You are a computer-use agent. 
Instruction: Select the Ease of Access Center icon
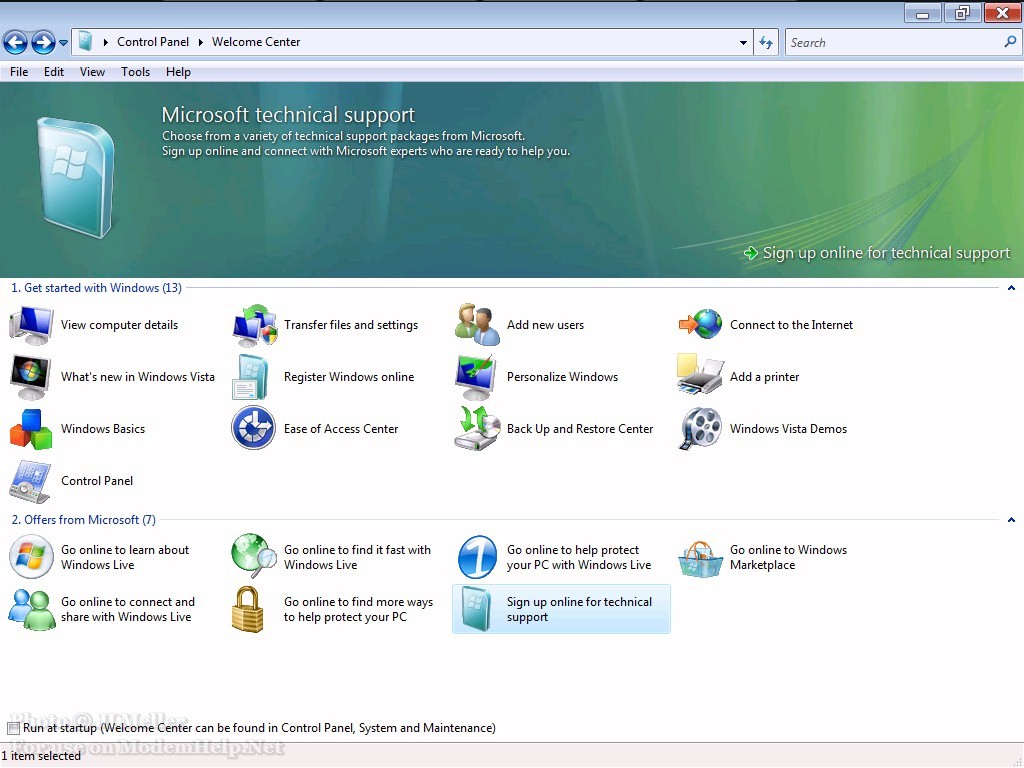(253, 428)
